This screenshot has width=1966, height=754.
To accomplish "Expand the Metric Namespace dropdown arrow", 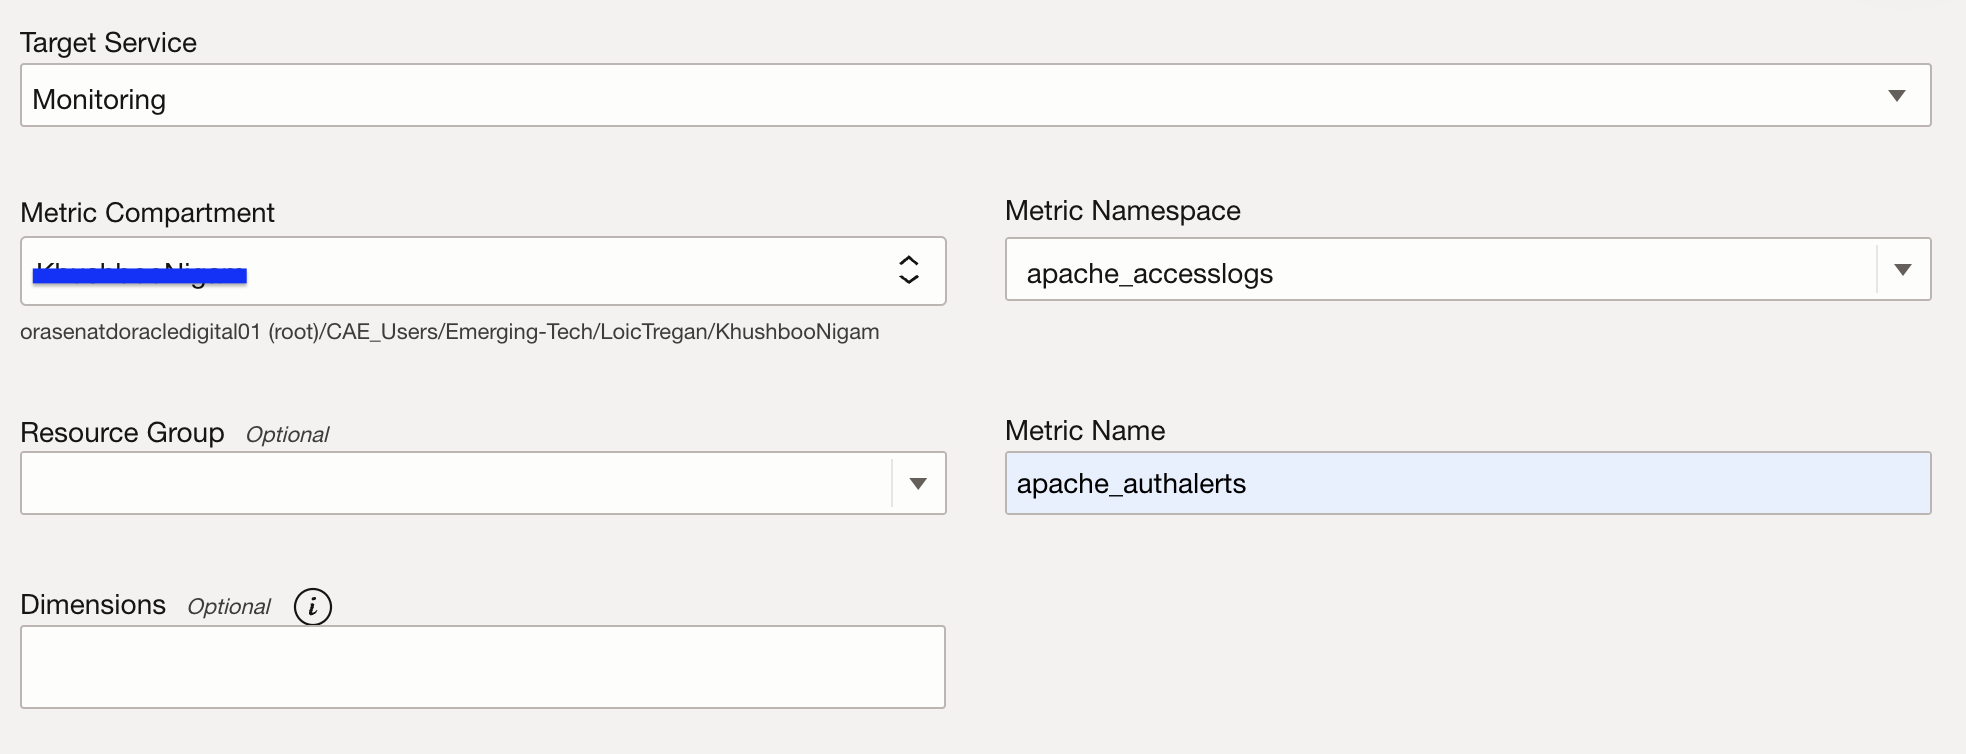I will [x=1902, y=270].
